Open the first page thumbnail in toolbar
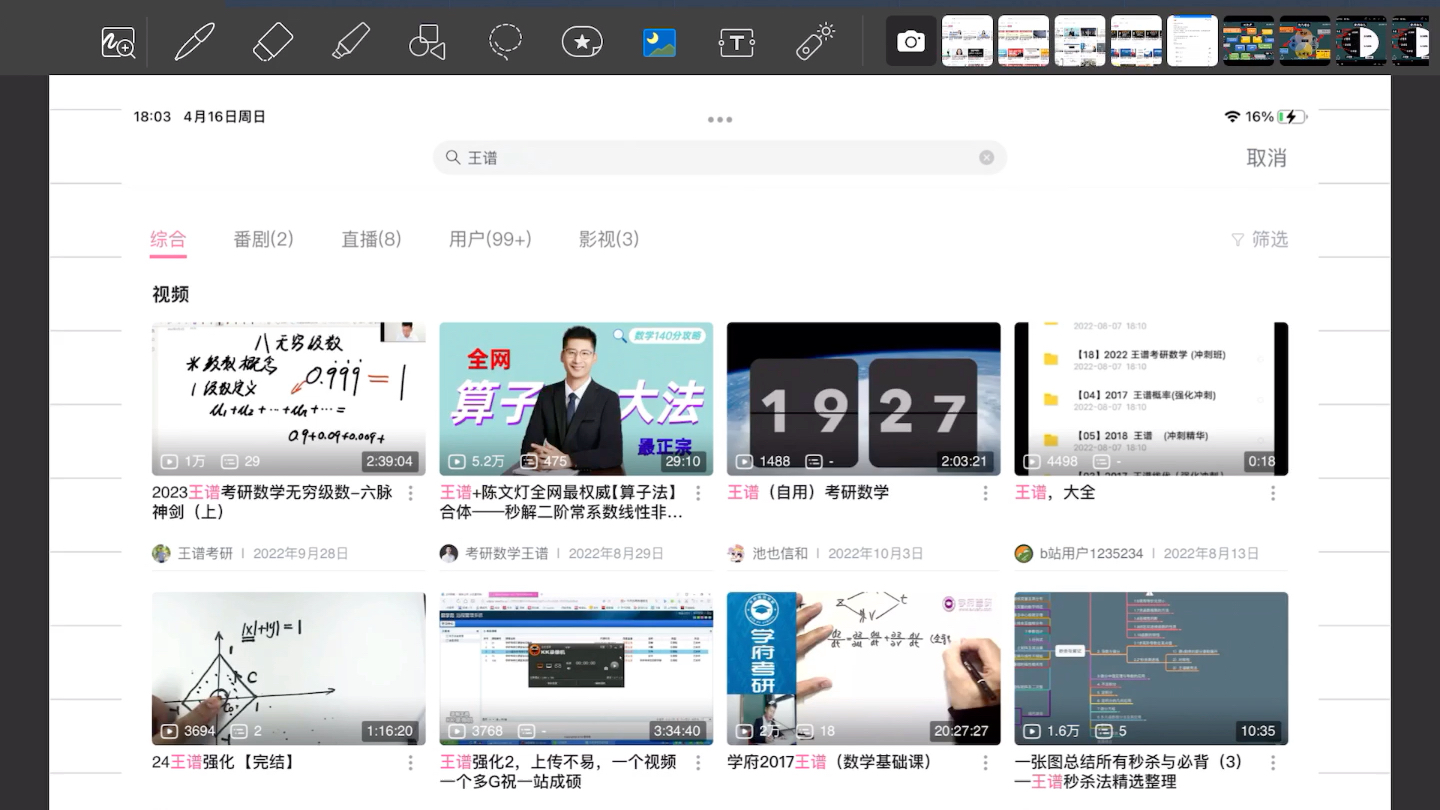The width and height of the screenshot is (1440, 810). [x=967, y=41]
